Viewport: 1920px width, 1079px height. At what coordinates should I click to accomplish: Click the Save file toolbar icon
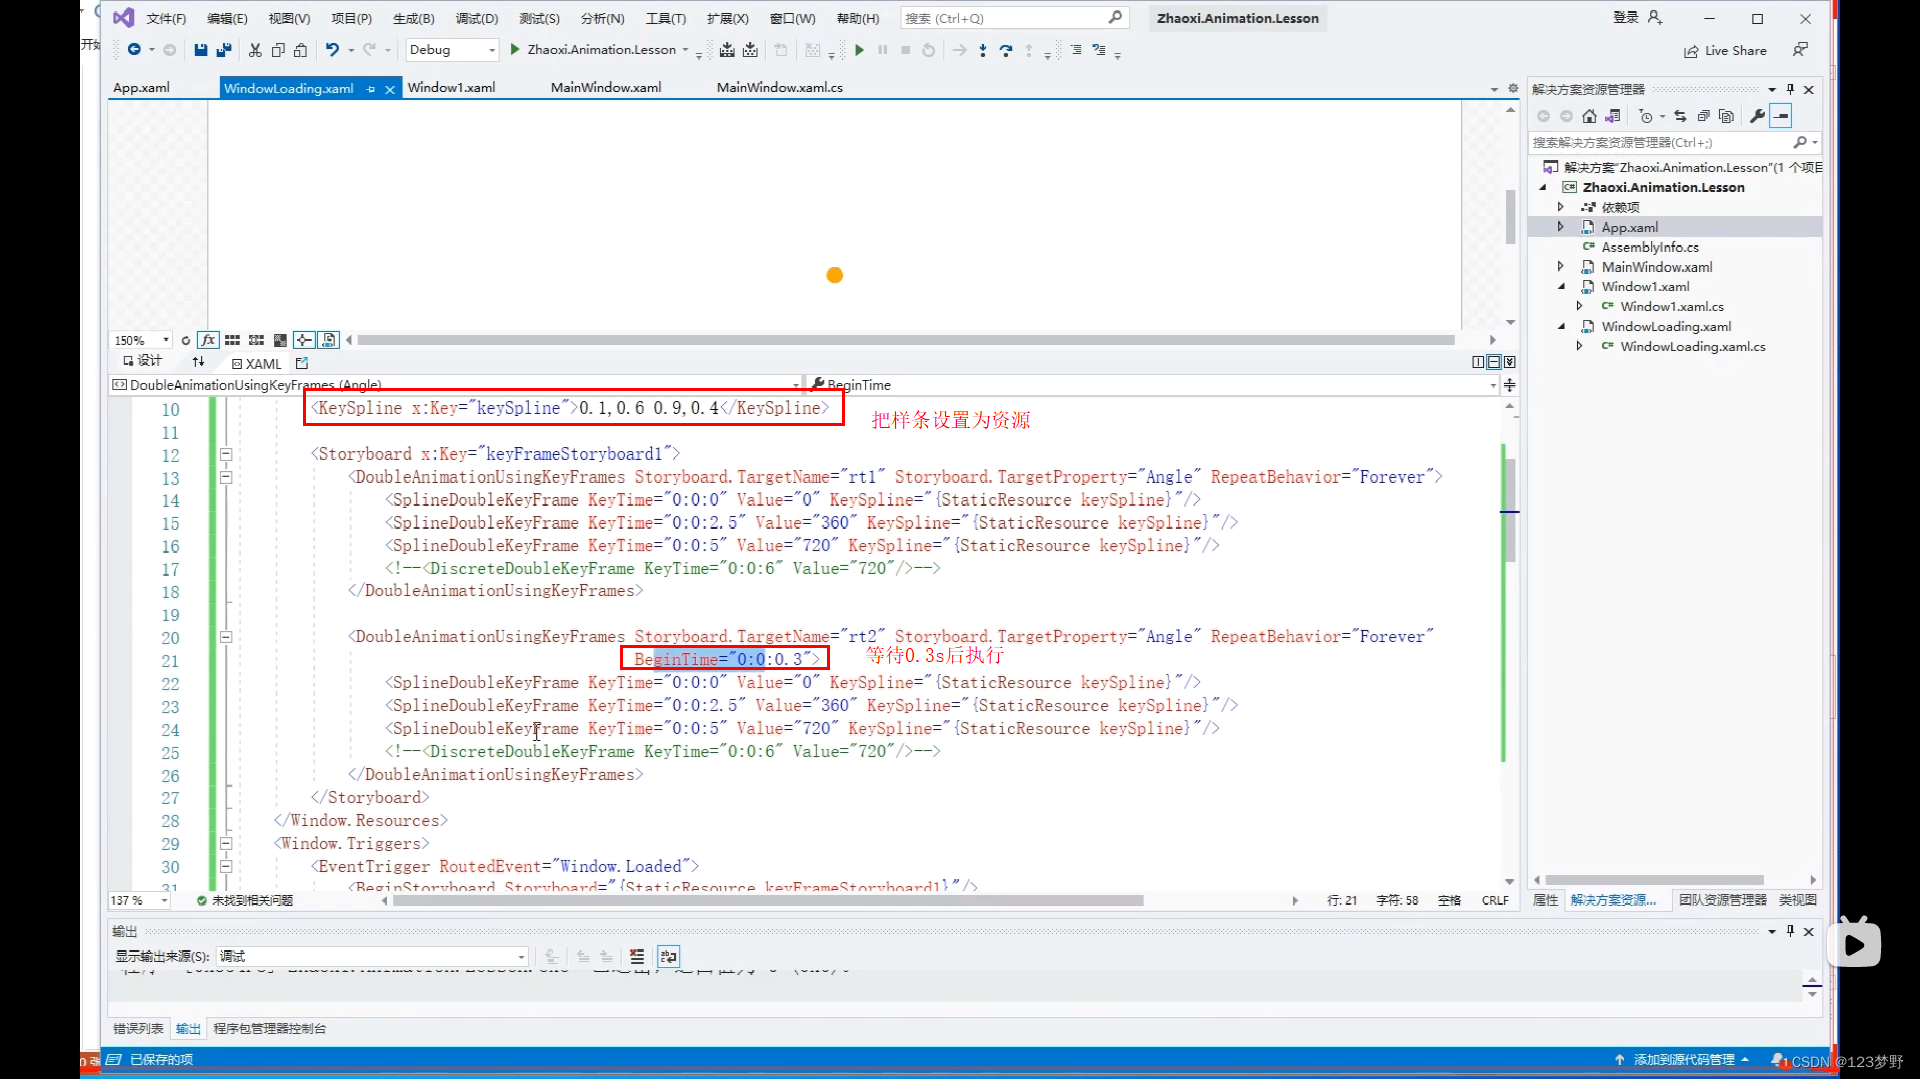pos(200,50)
